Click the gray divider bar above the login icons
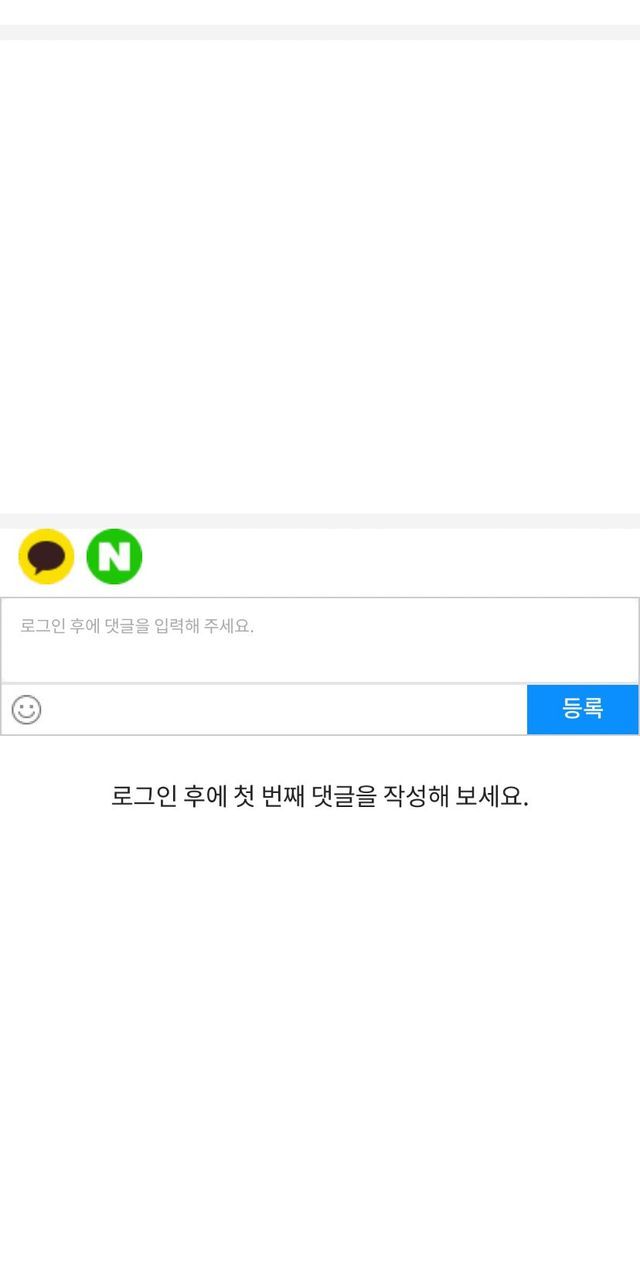 pos(320,521)
